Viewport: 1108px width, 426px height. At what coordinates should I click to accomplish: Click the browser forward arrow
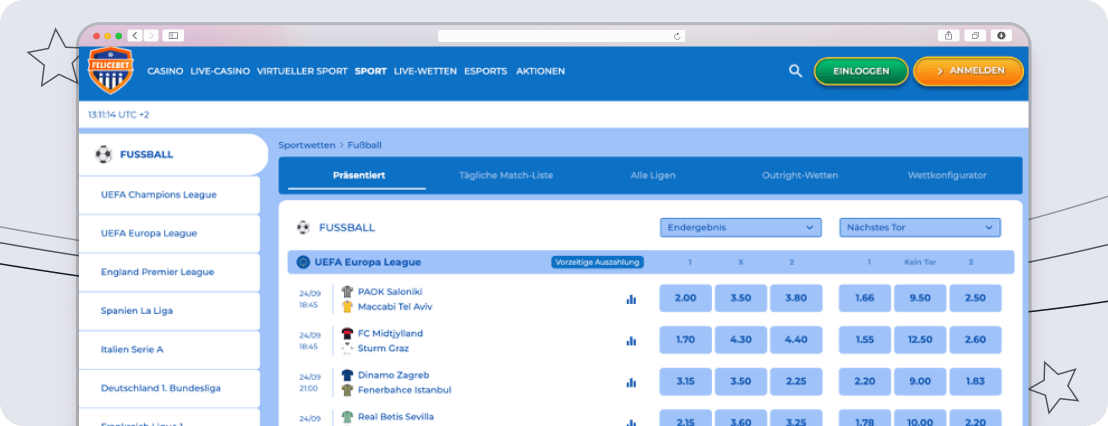click(x=151, y=35)
